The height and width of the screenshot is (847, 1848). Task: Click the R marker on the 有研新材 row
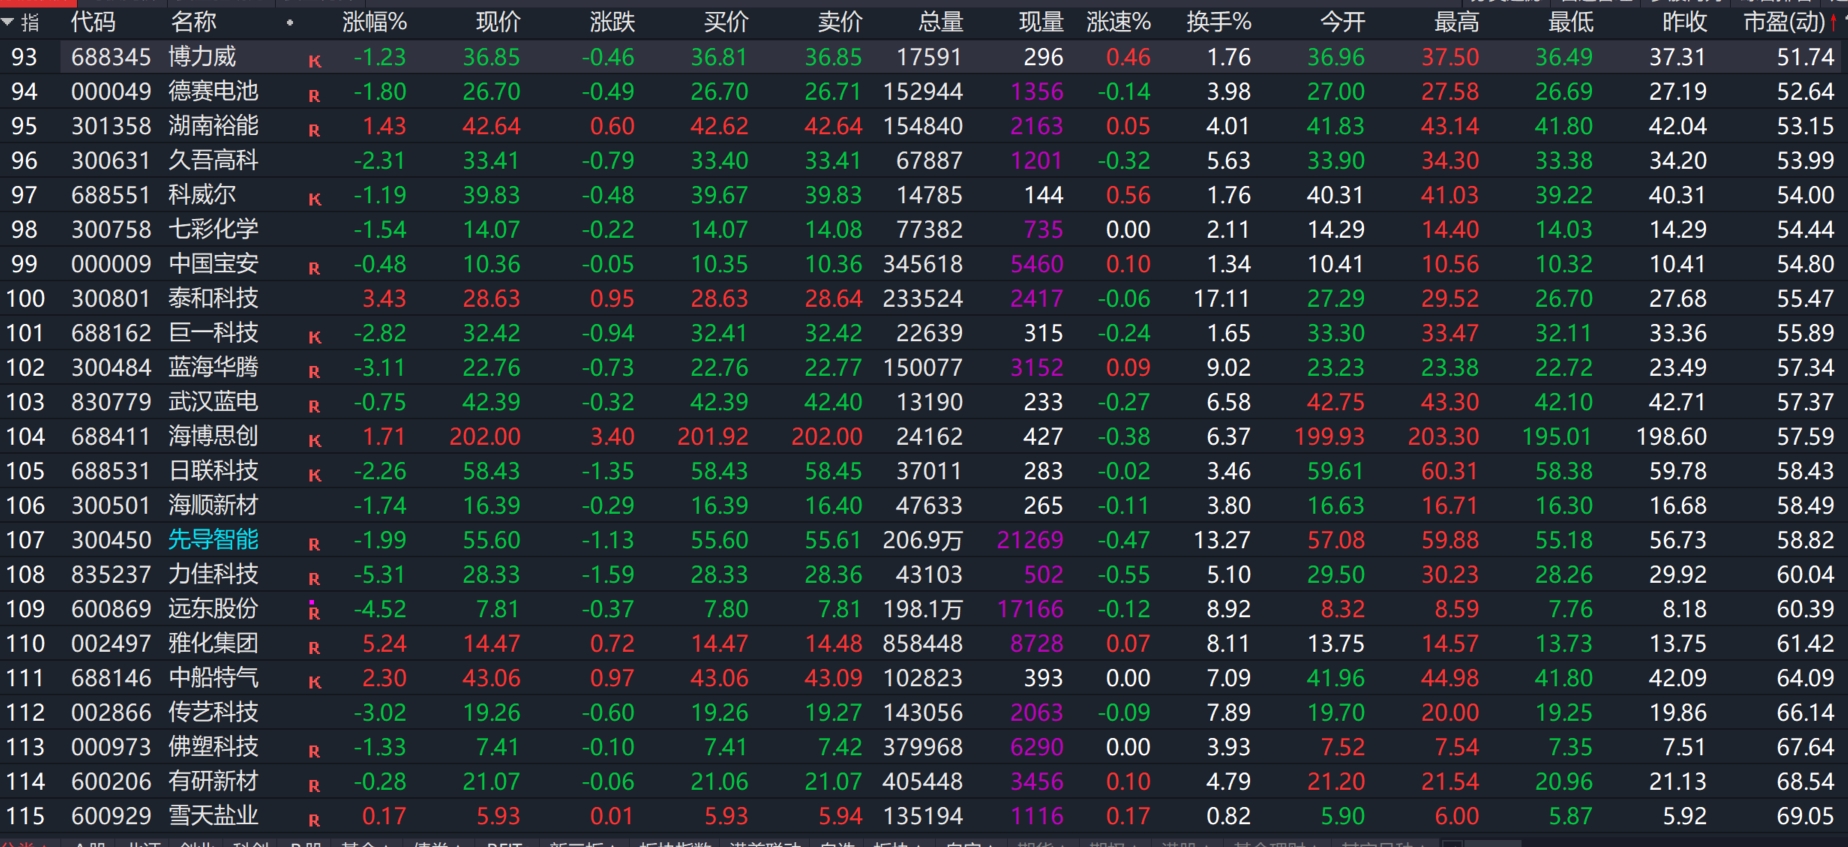314,786
